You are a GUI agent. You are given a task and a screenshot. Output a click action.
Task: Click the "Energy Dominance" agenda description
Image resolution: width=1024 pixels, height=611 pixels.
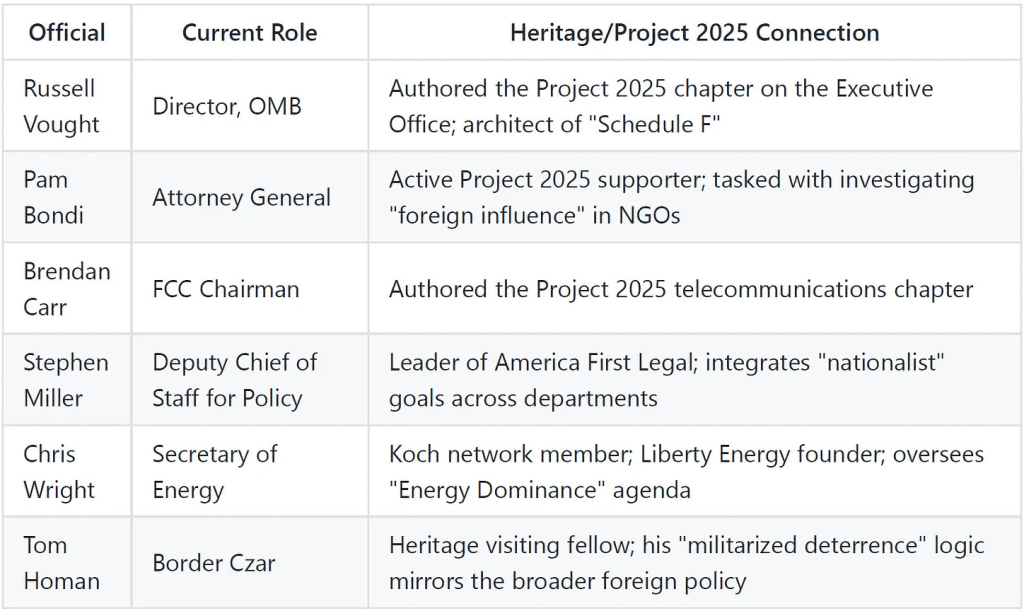click(x=685, y=472)
